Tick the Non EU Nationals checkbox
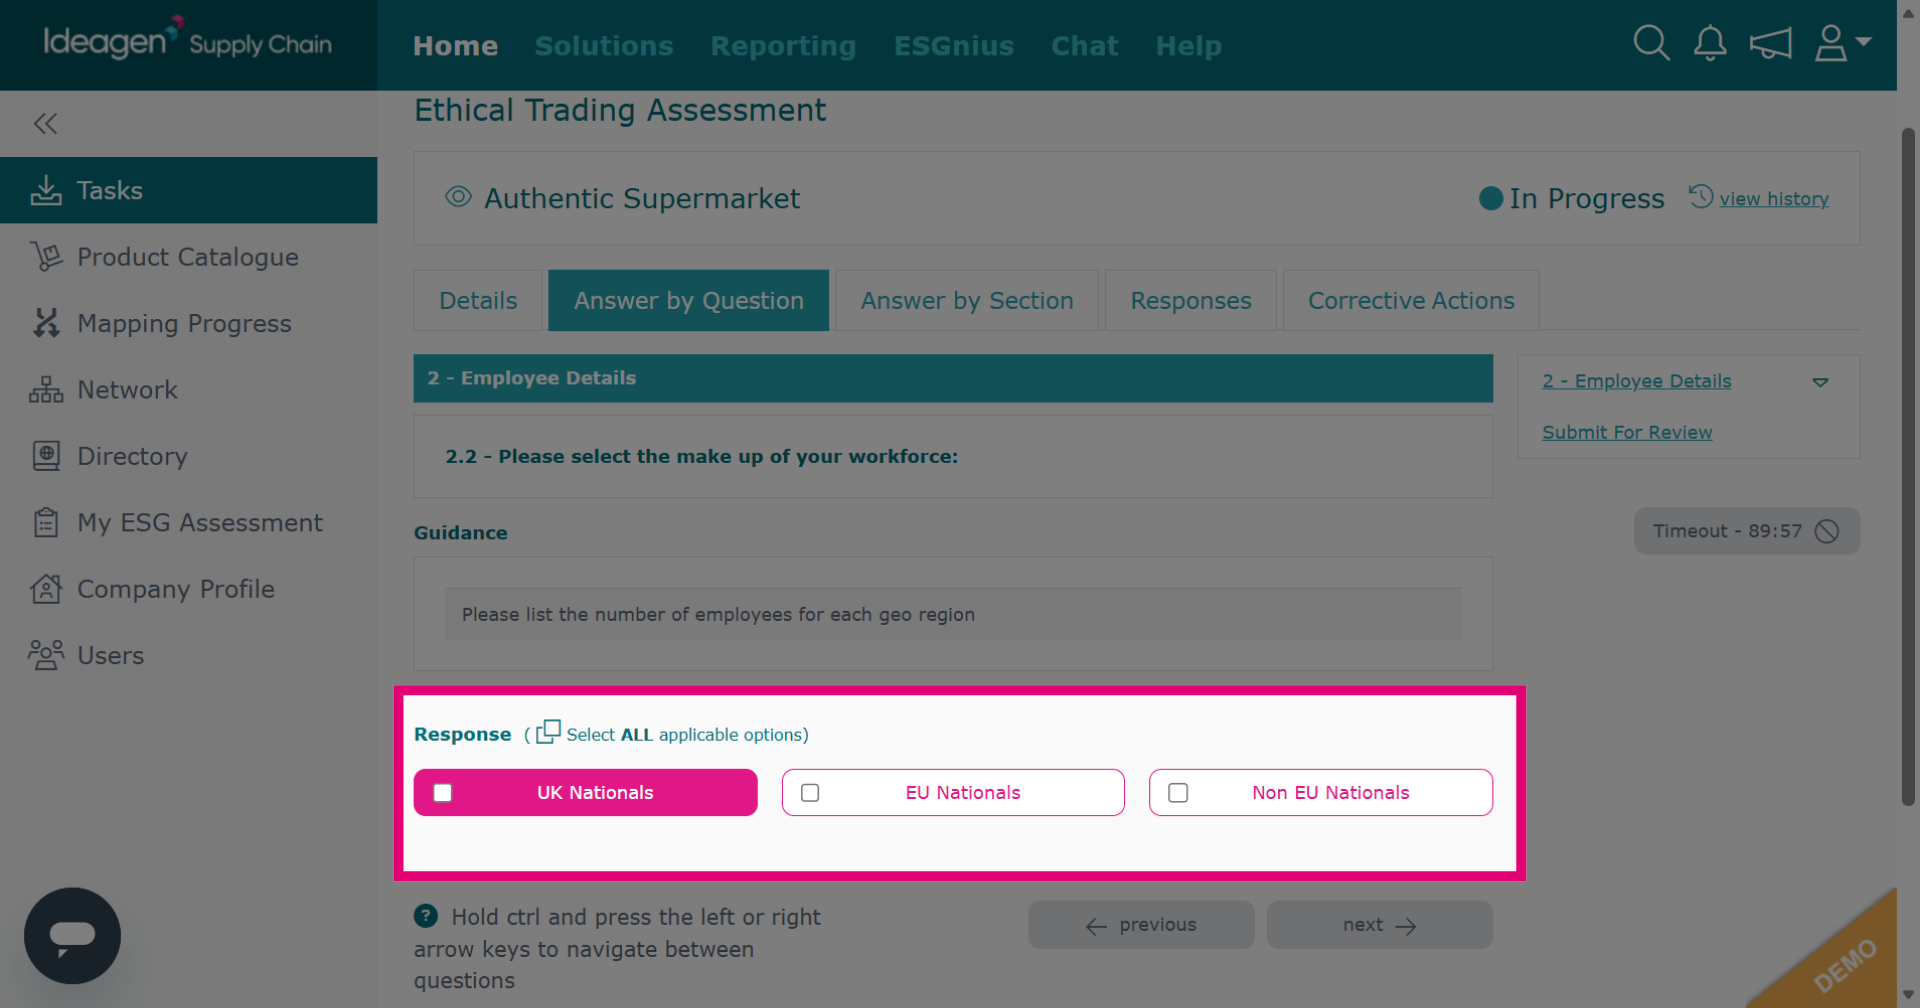Image resolution: width=1920 pixels, height=1008 pixels. tap(1178, 793)
